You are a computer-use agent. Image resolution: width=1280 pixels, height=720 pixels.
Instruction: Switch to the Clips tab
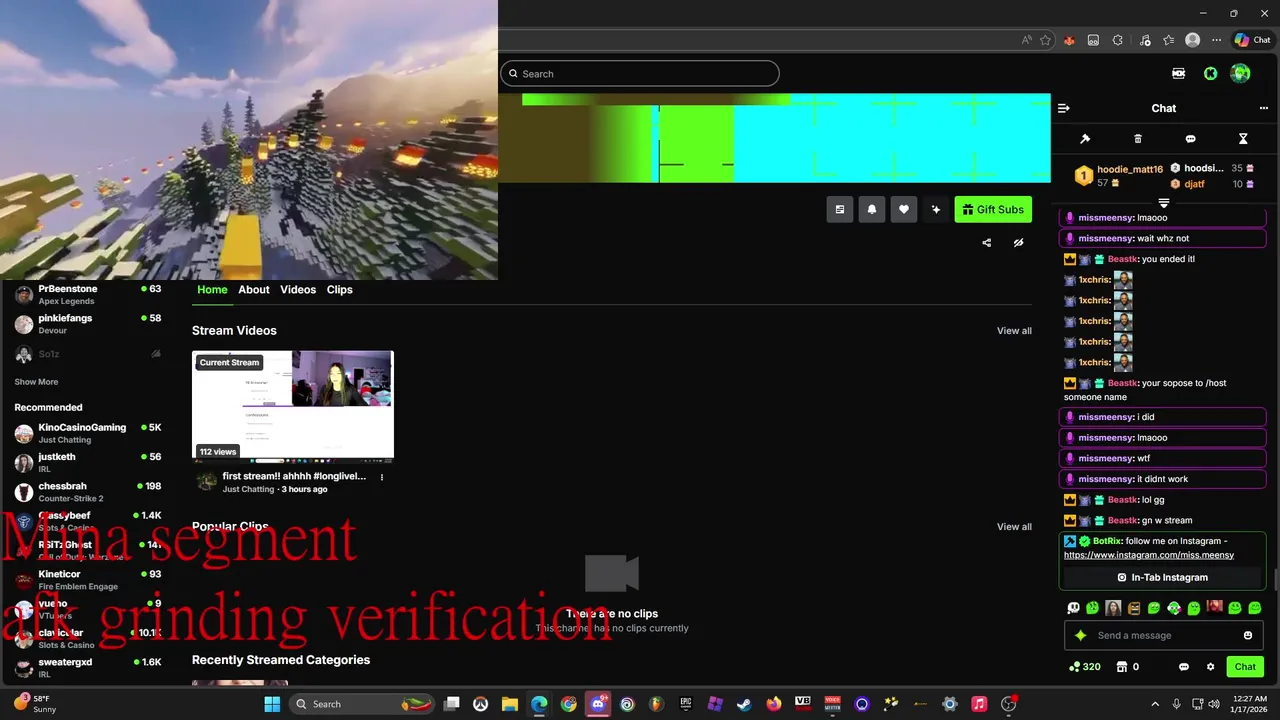340,289
